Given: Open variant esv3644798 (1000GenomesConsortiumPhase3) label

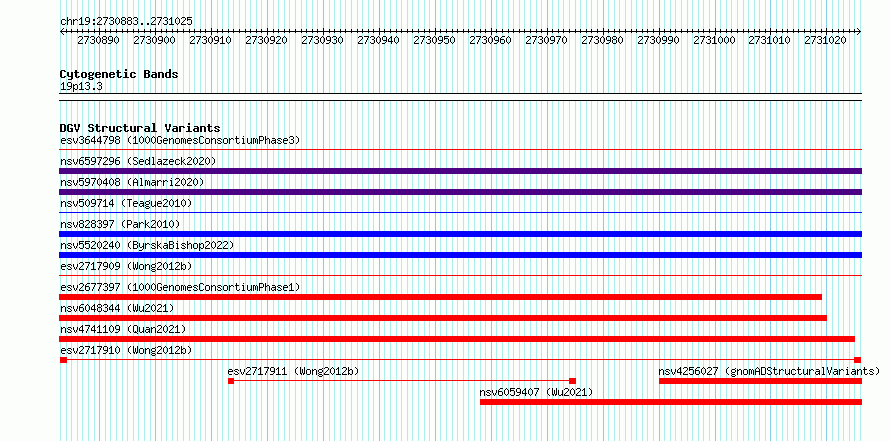Looking at the screenshot, I should [x=180, y=140].
